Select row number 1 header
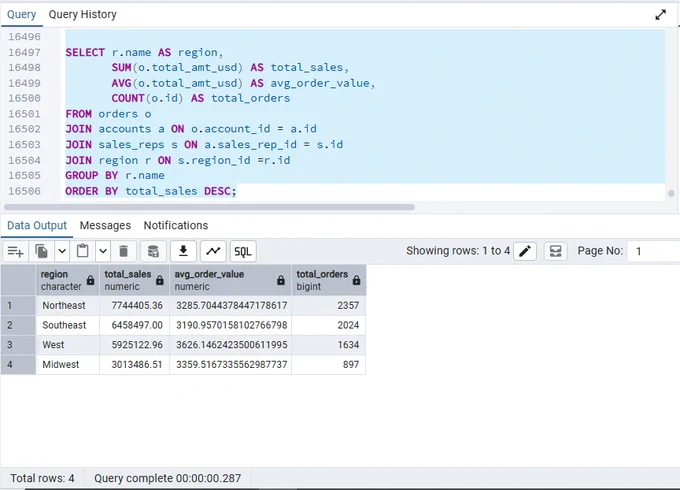The image size is (680, 490). coord(18,306)
